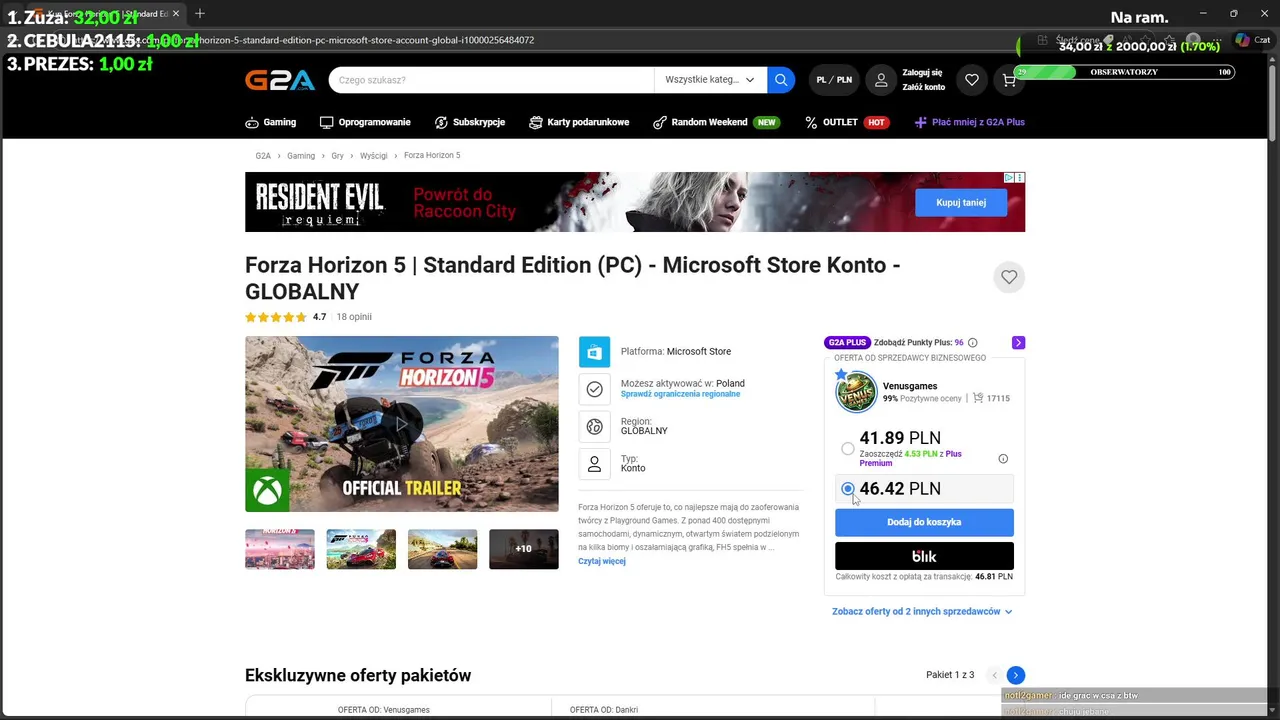Pay with the blik button
1280x720 pixels.
click(924, 556)
